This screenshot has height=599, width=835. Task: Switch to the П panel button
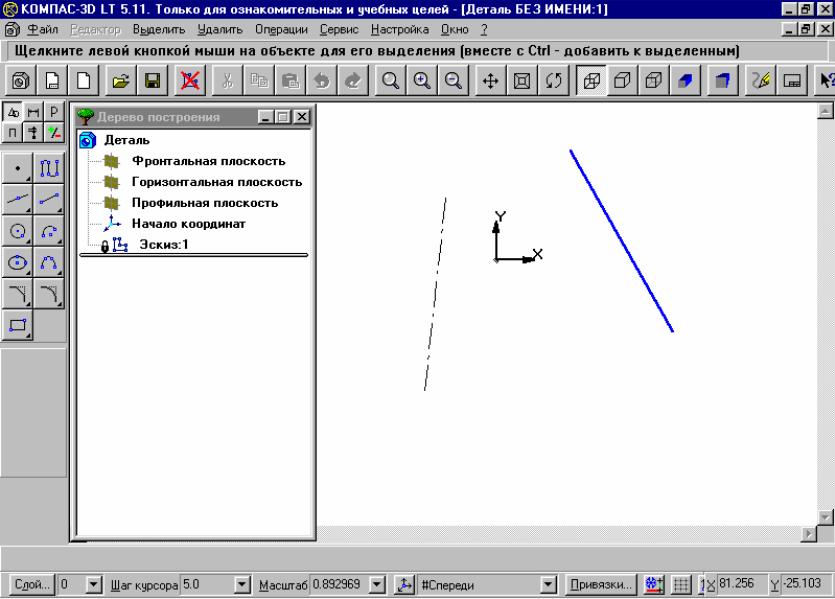click(x=13, y=133)
